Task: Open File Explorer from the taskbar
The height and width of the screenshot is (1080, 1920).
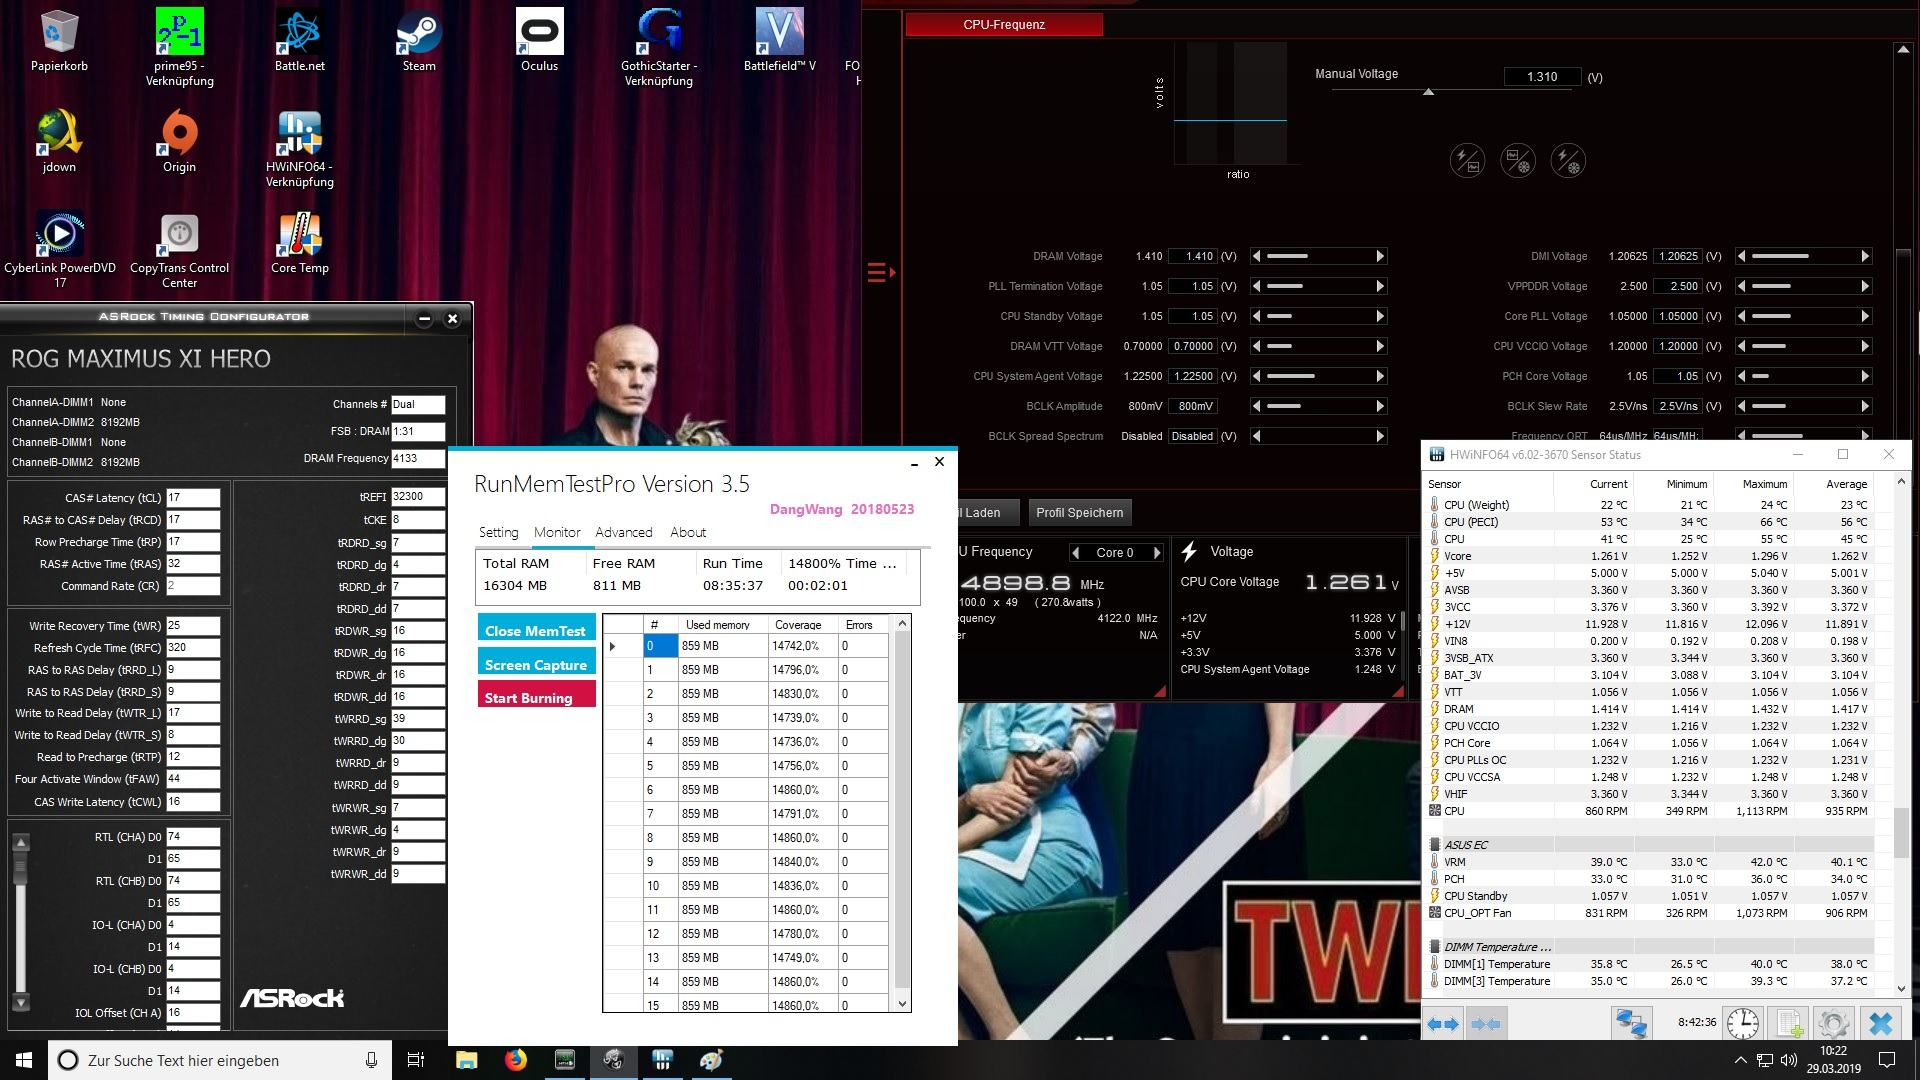Action: 466,1060
